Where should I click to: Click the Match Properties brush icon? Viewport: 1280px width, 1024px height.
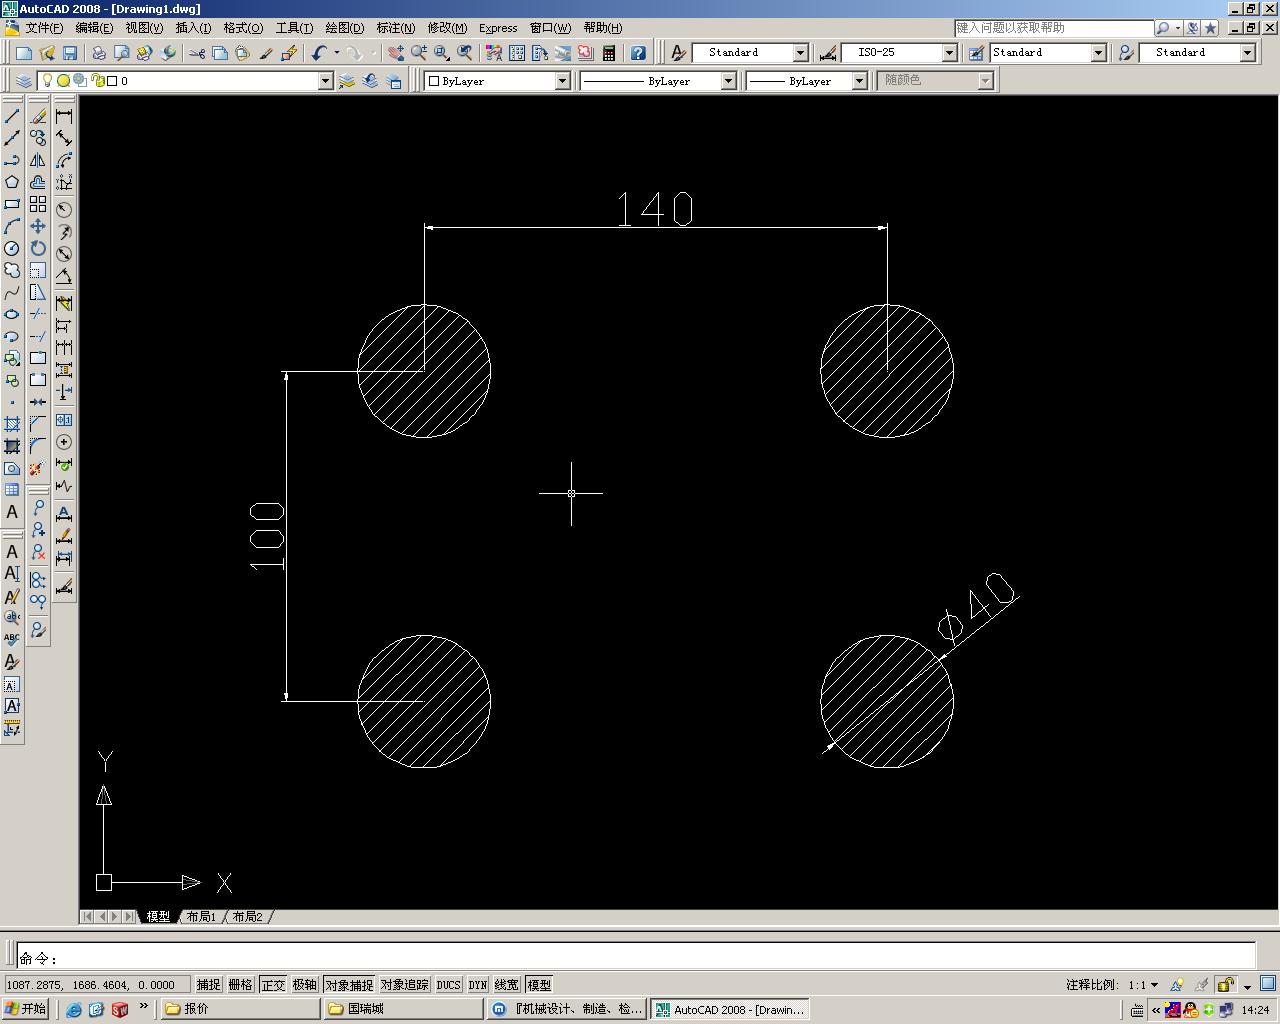(x=290, y=53)
